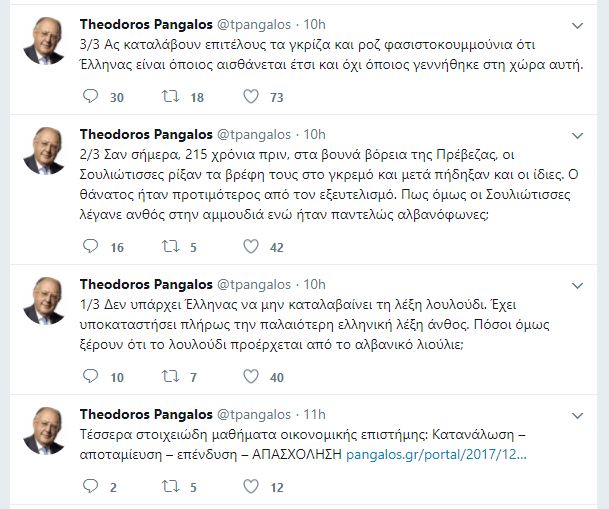Retweet the 2/3 tweet
Image resolution: width=609 pixels, height=509 pixels.
(170, 247)
